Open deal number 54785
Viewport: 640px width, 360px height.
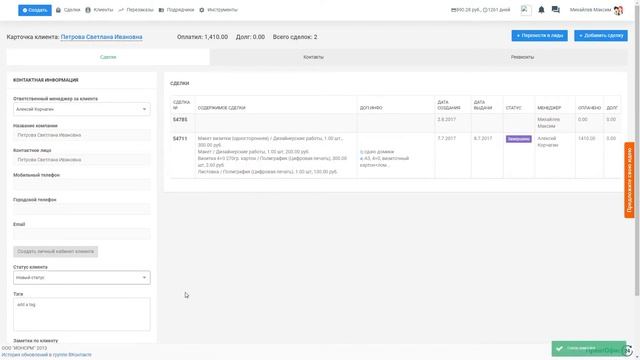pyautogui.click(x=180, y=120)
